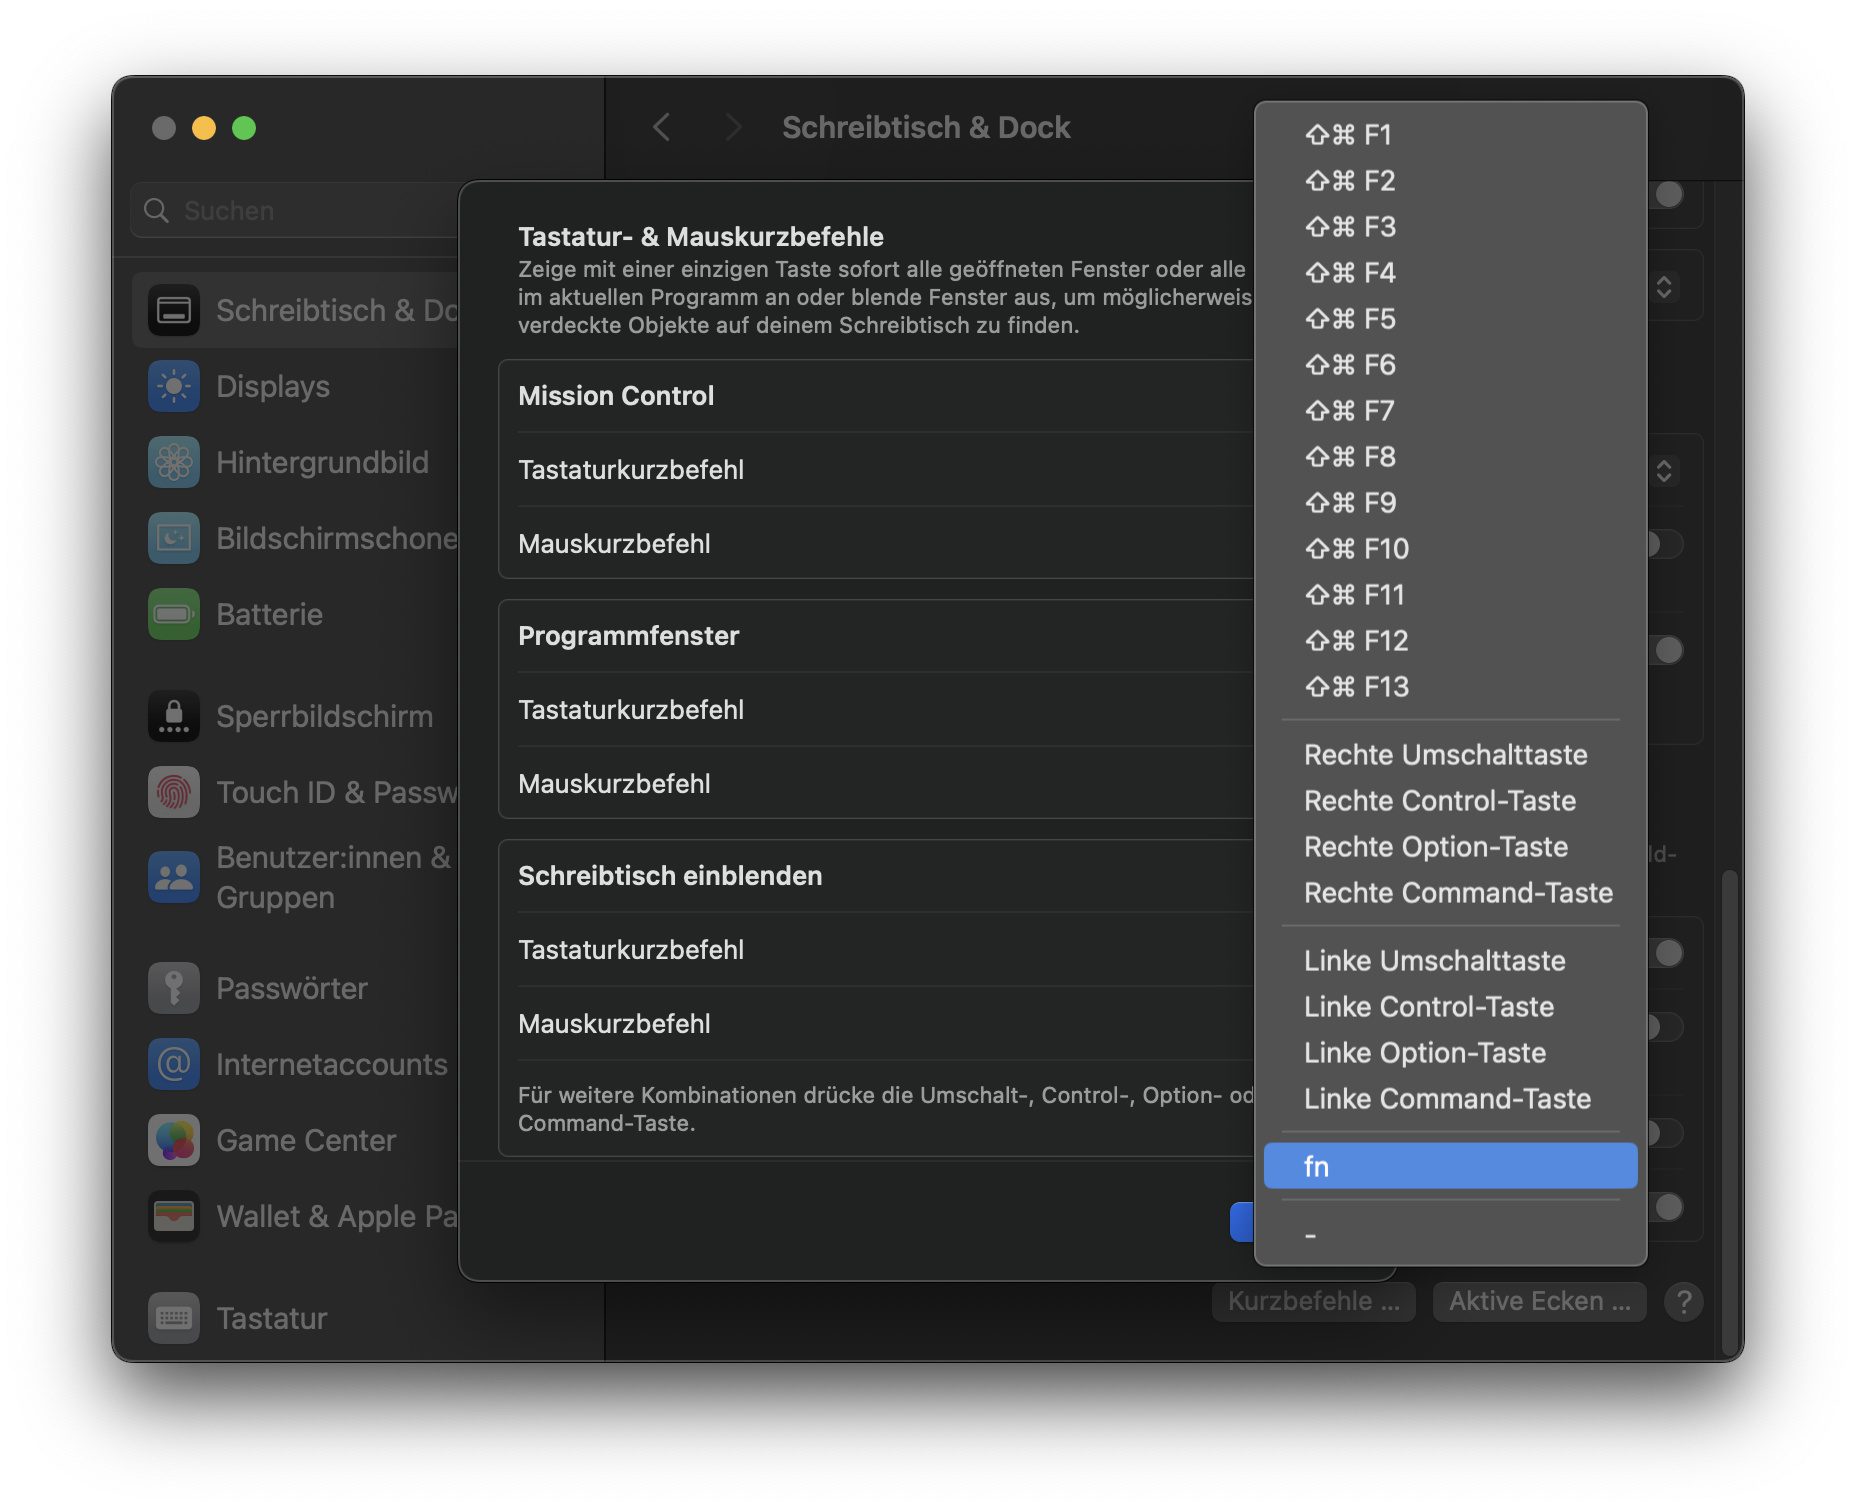1856x1510 pixels.
Task: Select the Hintergrundbild sidebar icon
Action: click(x=174, y=463)
